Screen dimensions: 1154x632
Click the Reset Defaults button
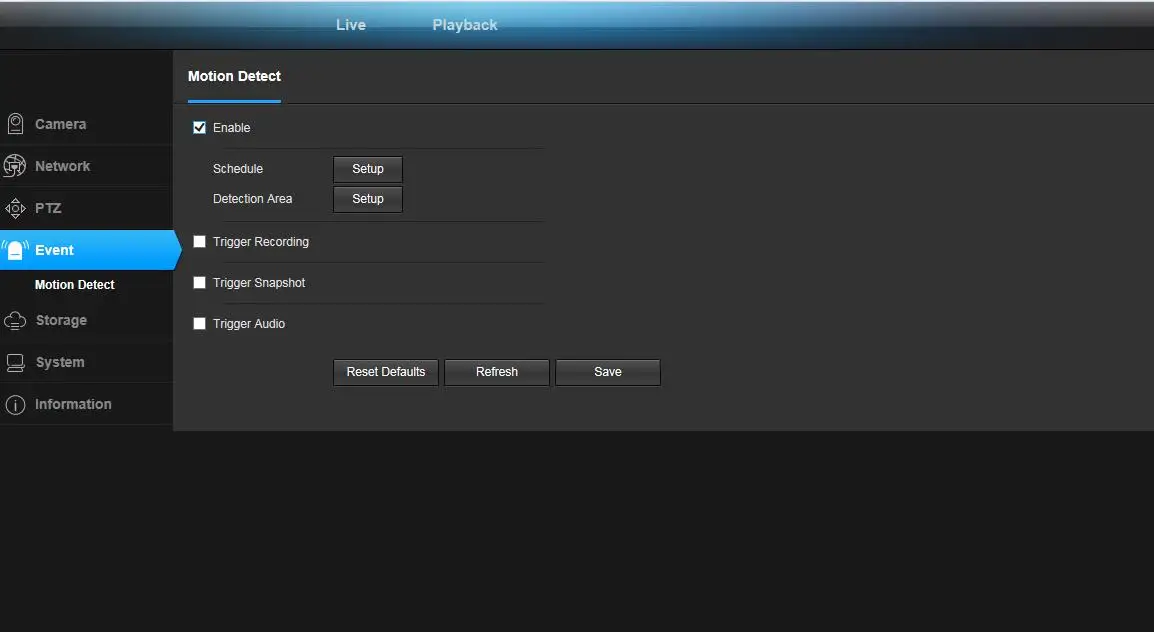386,372
